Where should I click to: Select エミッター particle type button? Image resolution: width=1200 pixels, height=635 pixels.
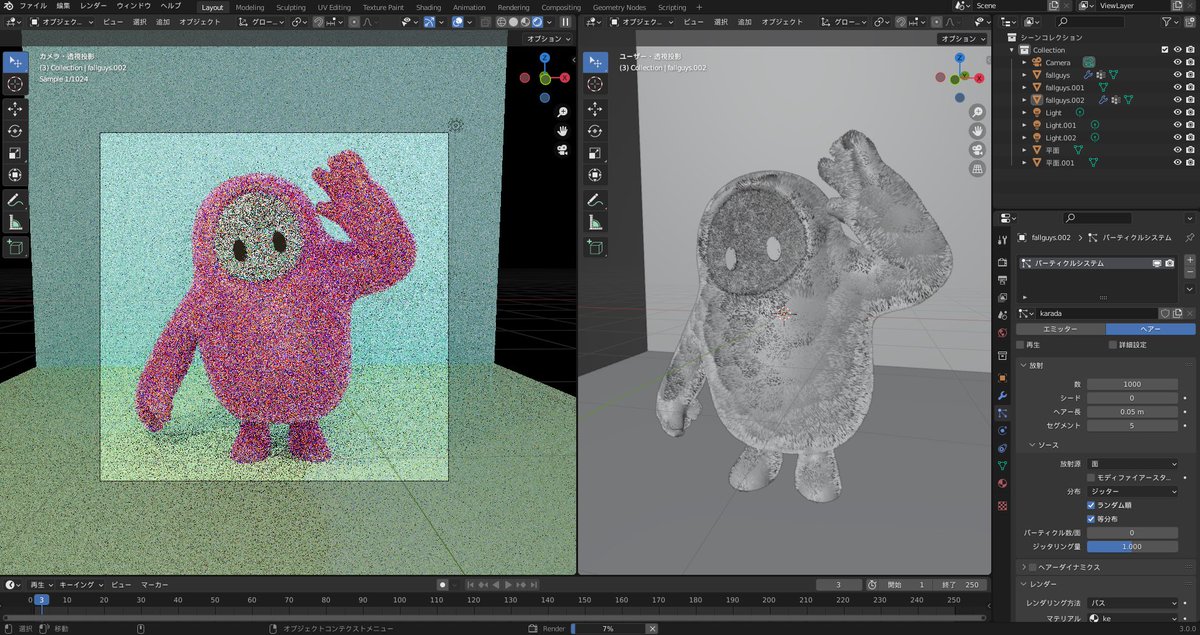pos(1060,329)
